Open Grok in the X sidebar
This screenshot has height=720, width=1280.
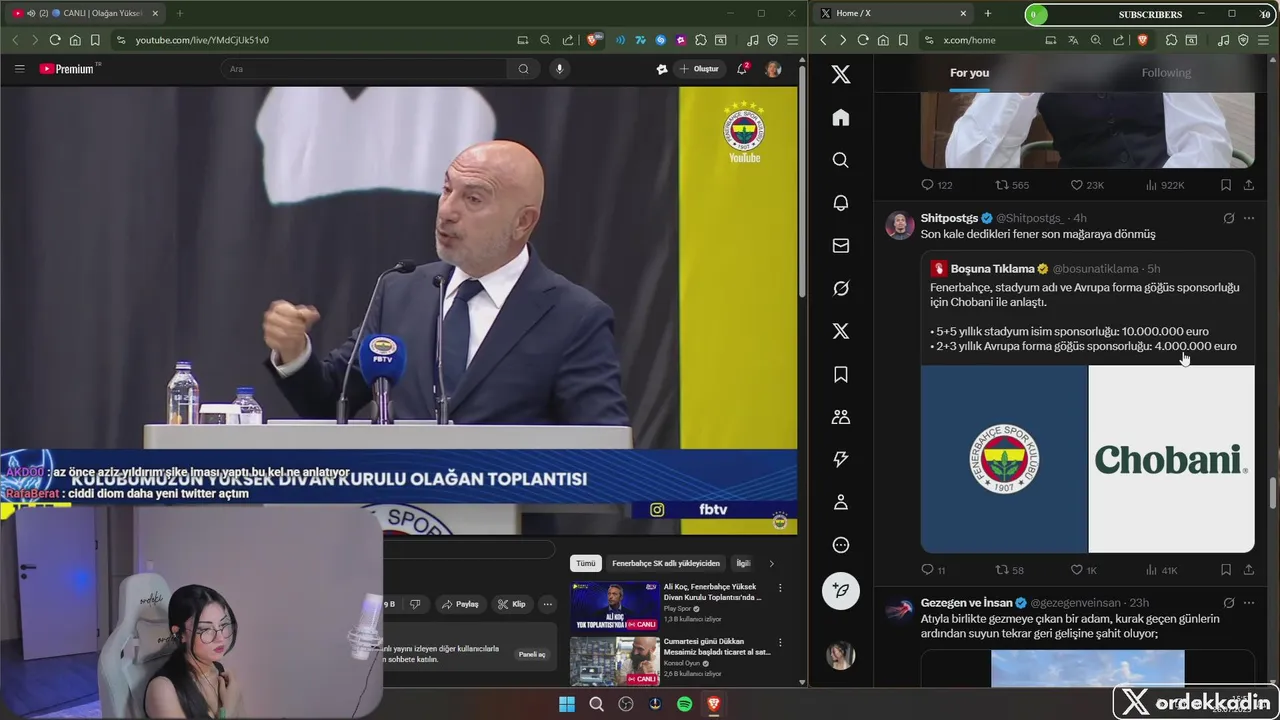click(x=841, y=288)
